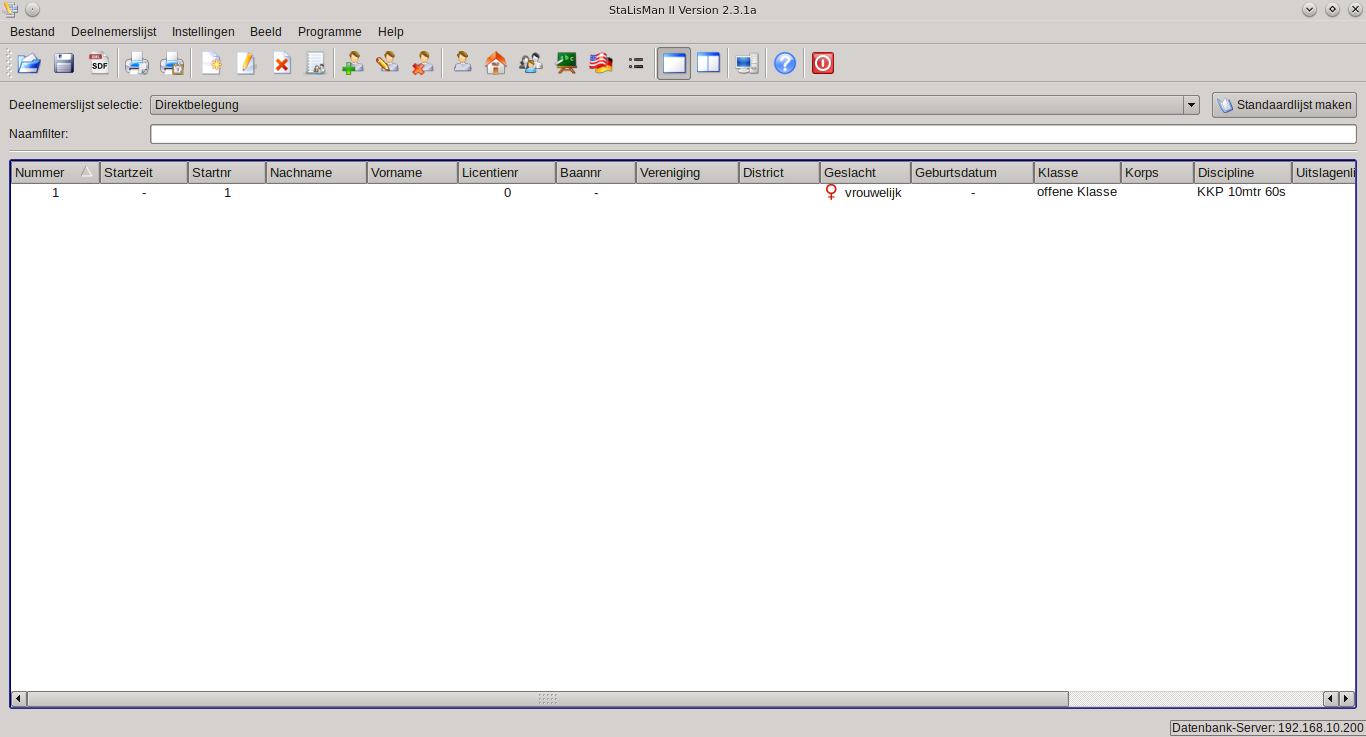Screen dimensions: 1366x737
Task: Click the open folder icon in toolbar
Action: (29, 64)
